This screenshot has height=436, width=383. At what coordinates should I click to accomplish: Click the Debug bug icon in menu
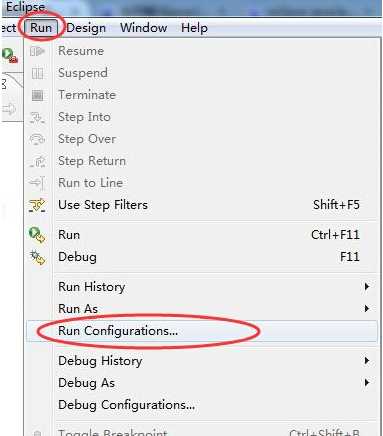37,257
